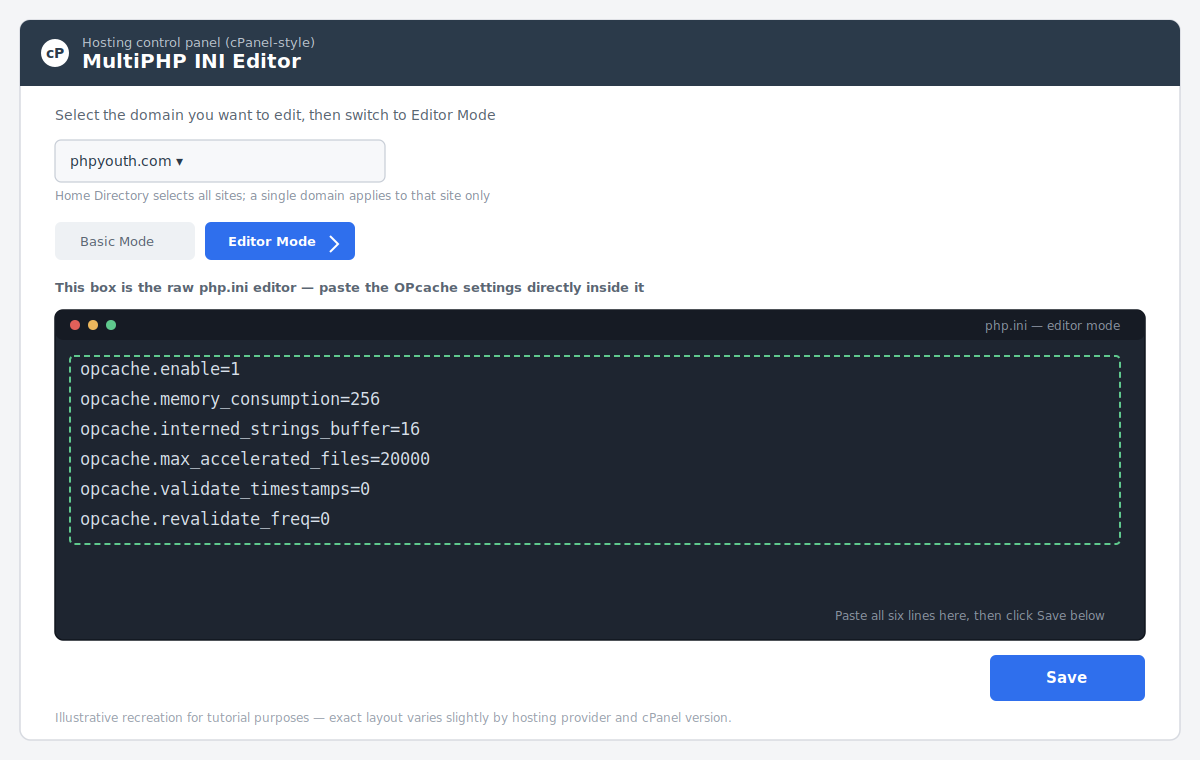Click the MultiPHP INI Editor heading
The width and height of the screenshot is (1200, 760).
(x=191, y=61)
